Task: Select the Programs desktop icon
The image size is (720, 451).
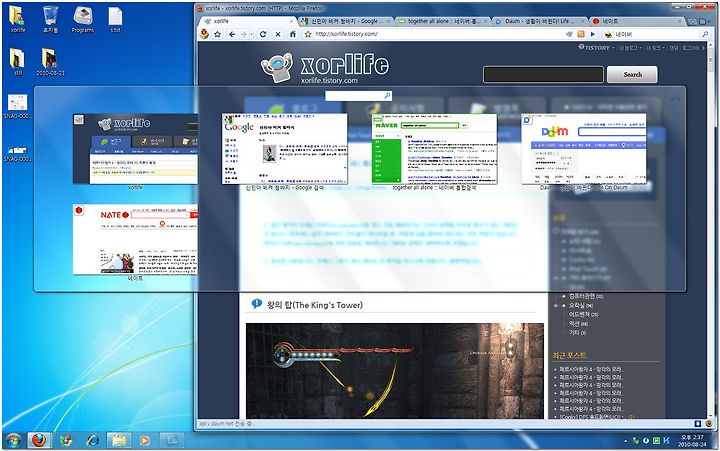Action: coord(83,20)
